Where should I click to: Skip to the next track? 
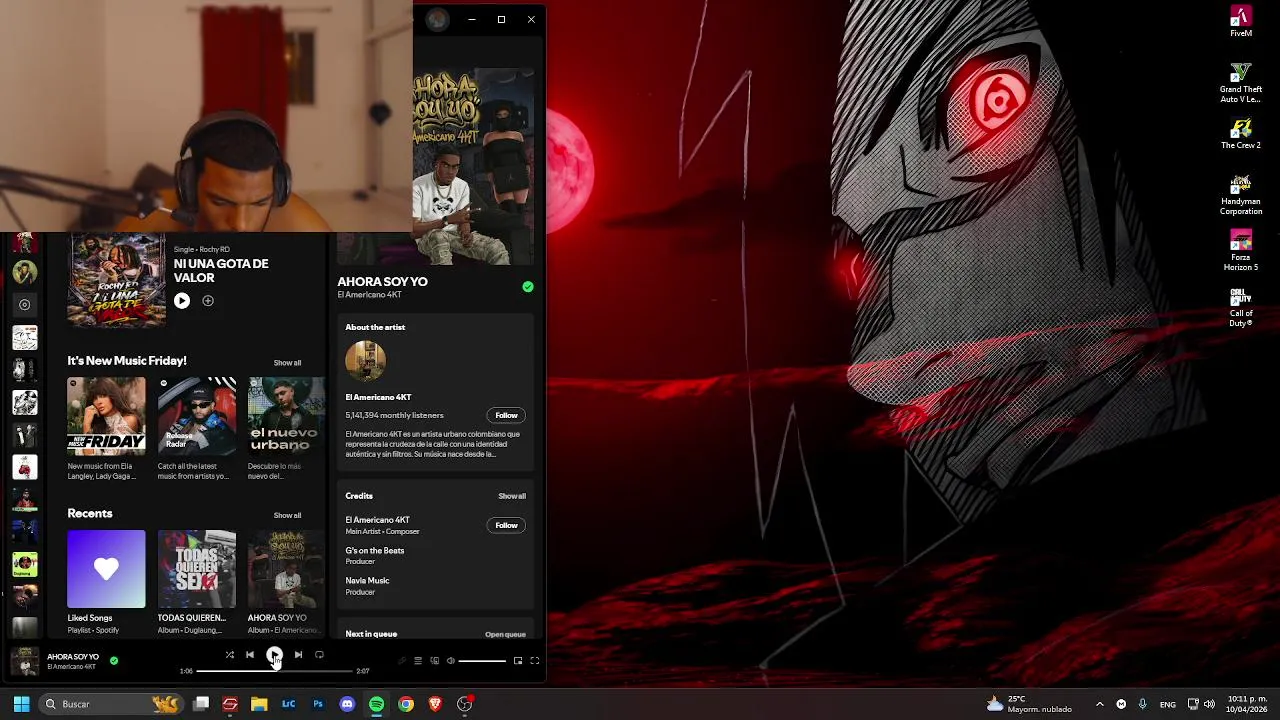[298, 655]
